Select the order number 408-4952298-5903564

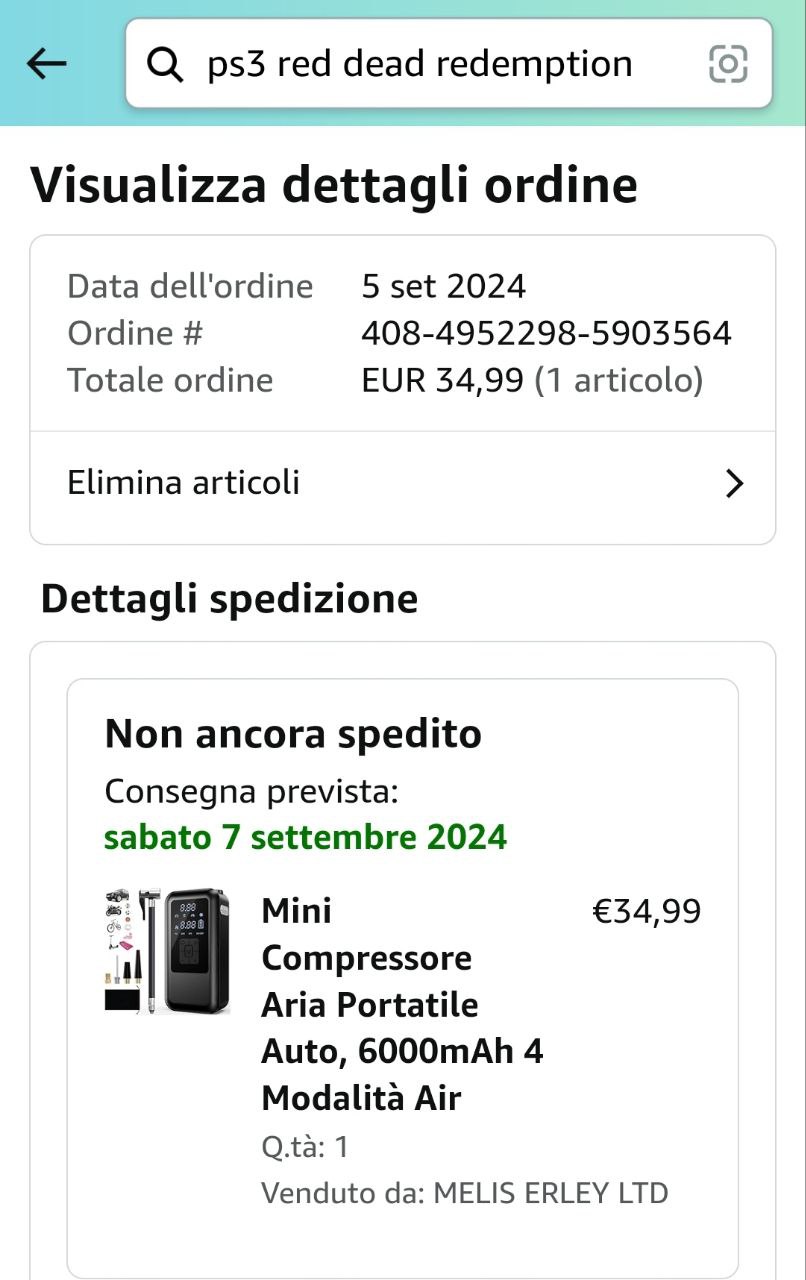click(x=546, y=333)
